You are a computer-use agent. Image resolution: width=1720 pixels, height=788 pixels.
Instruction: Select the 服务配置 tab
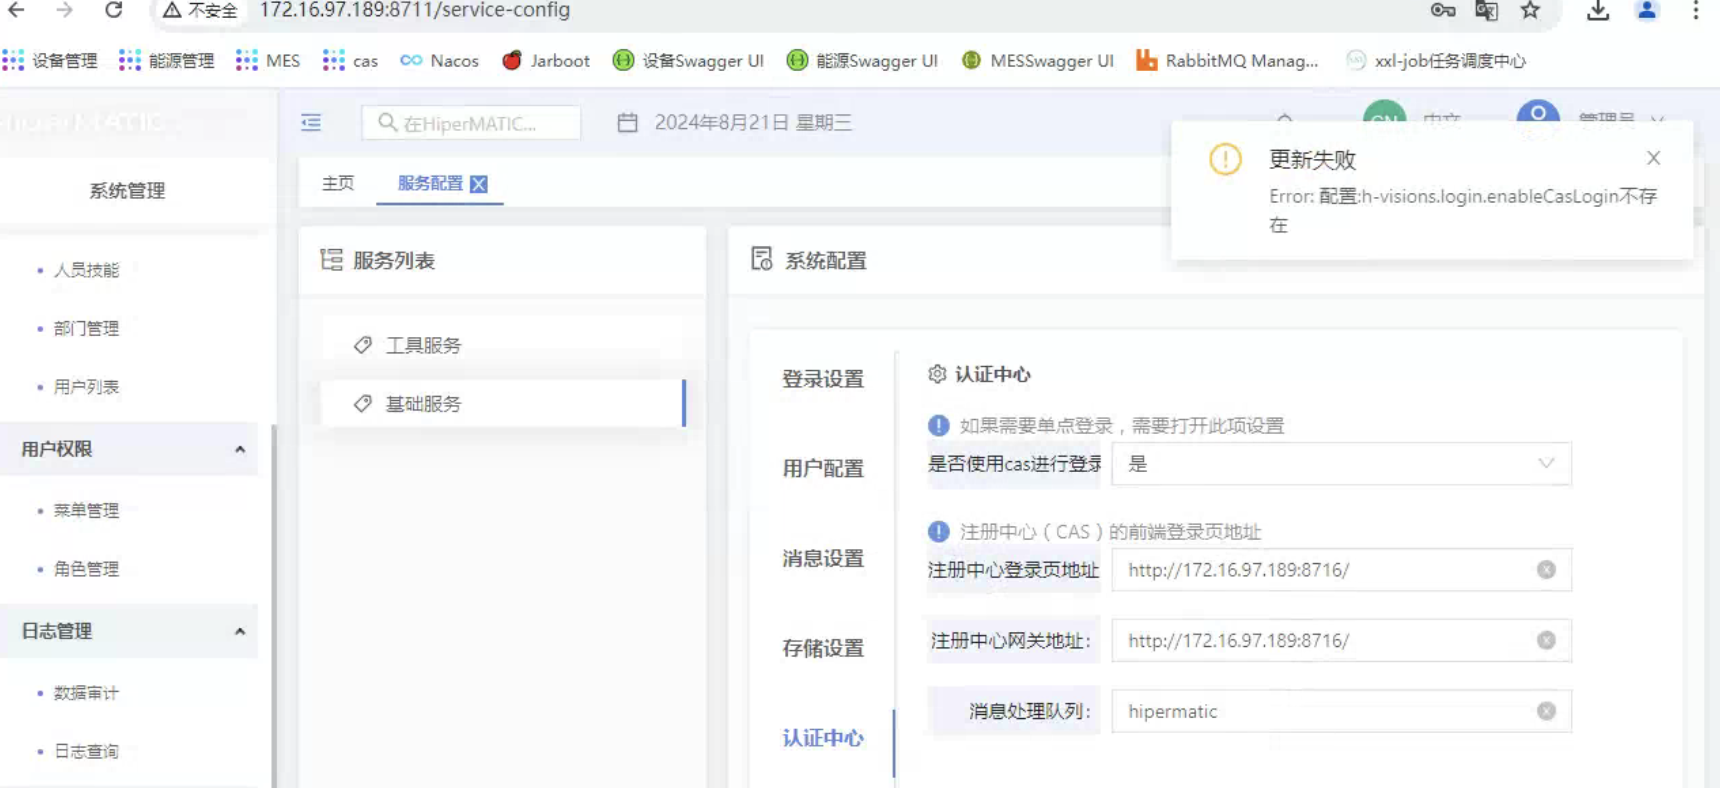tap(430, 184)
